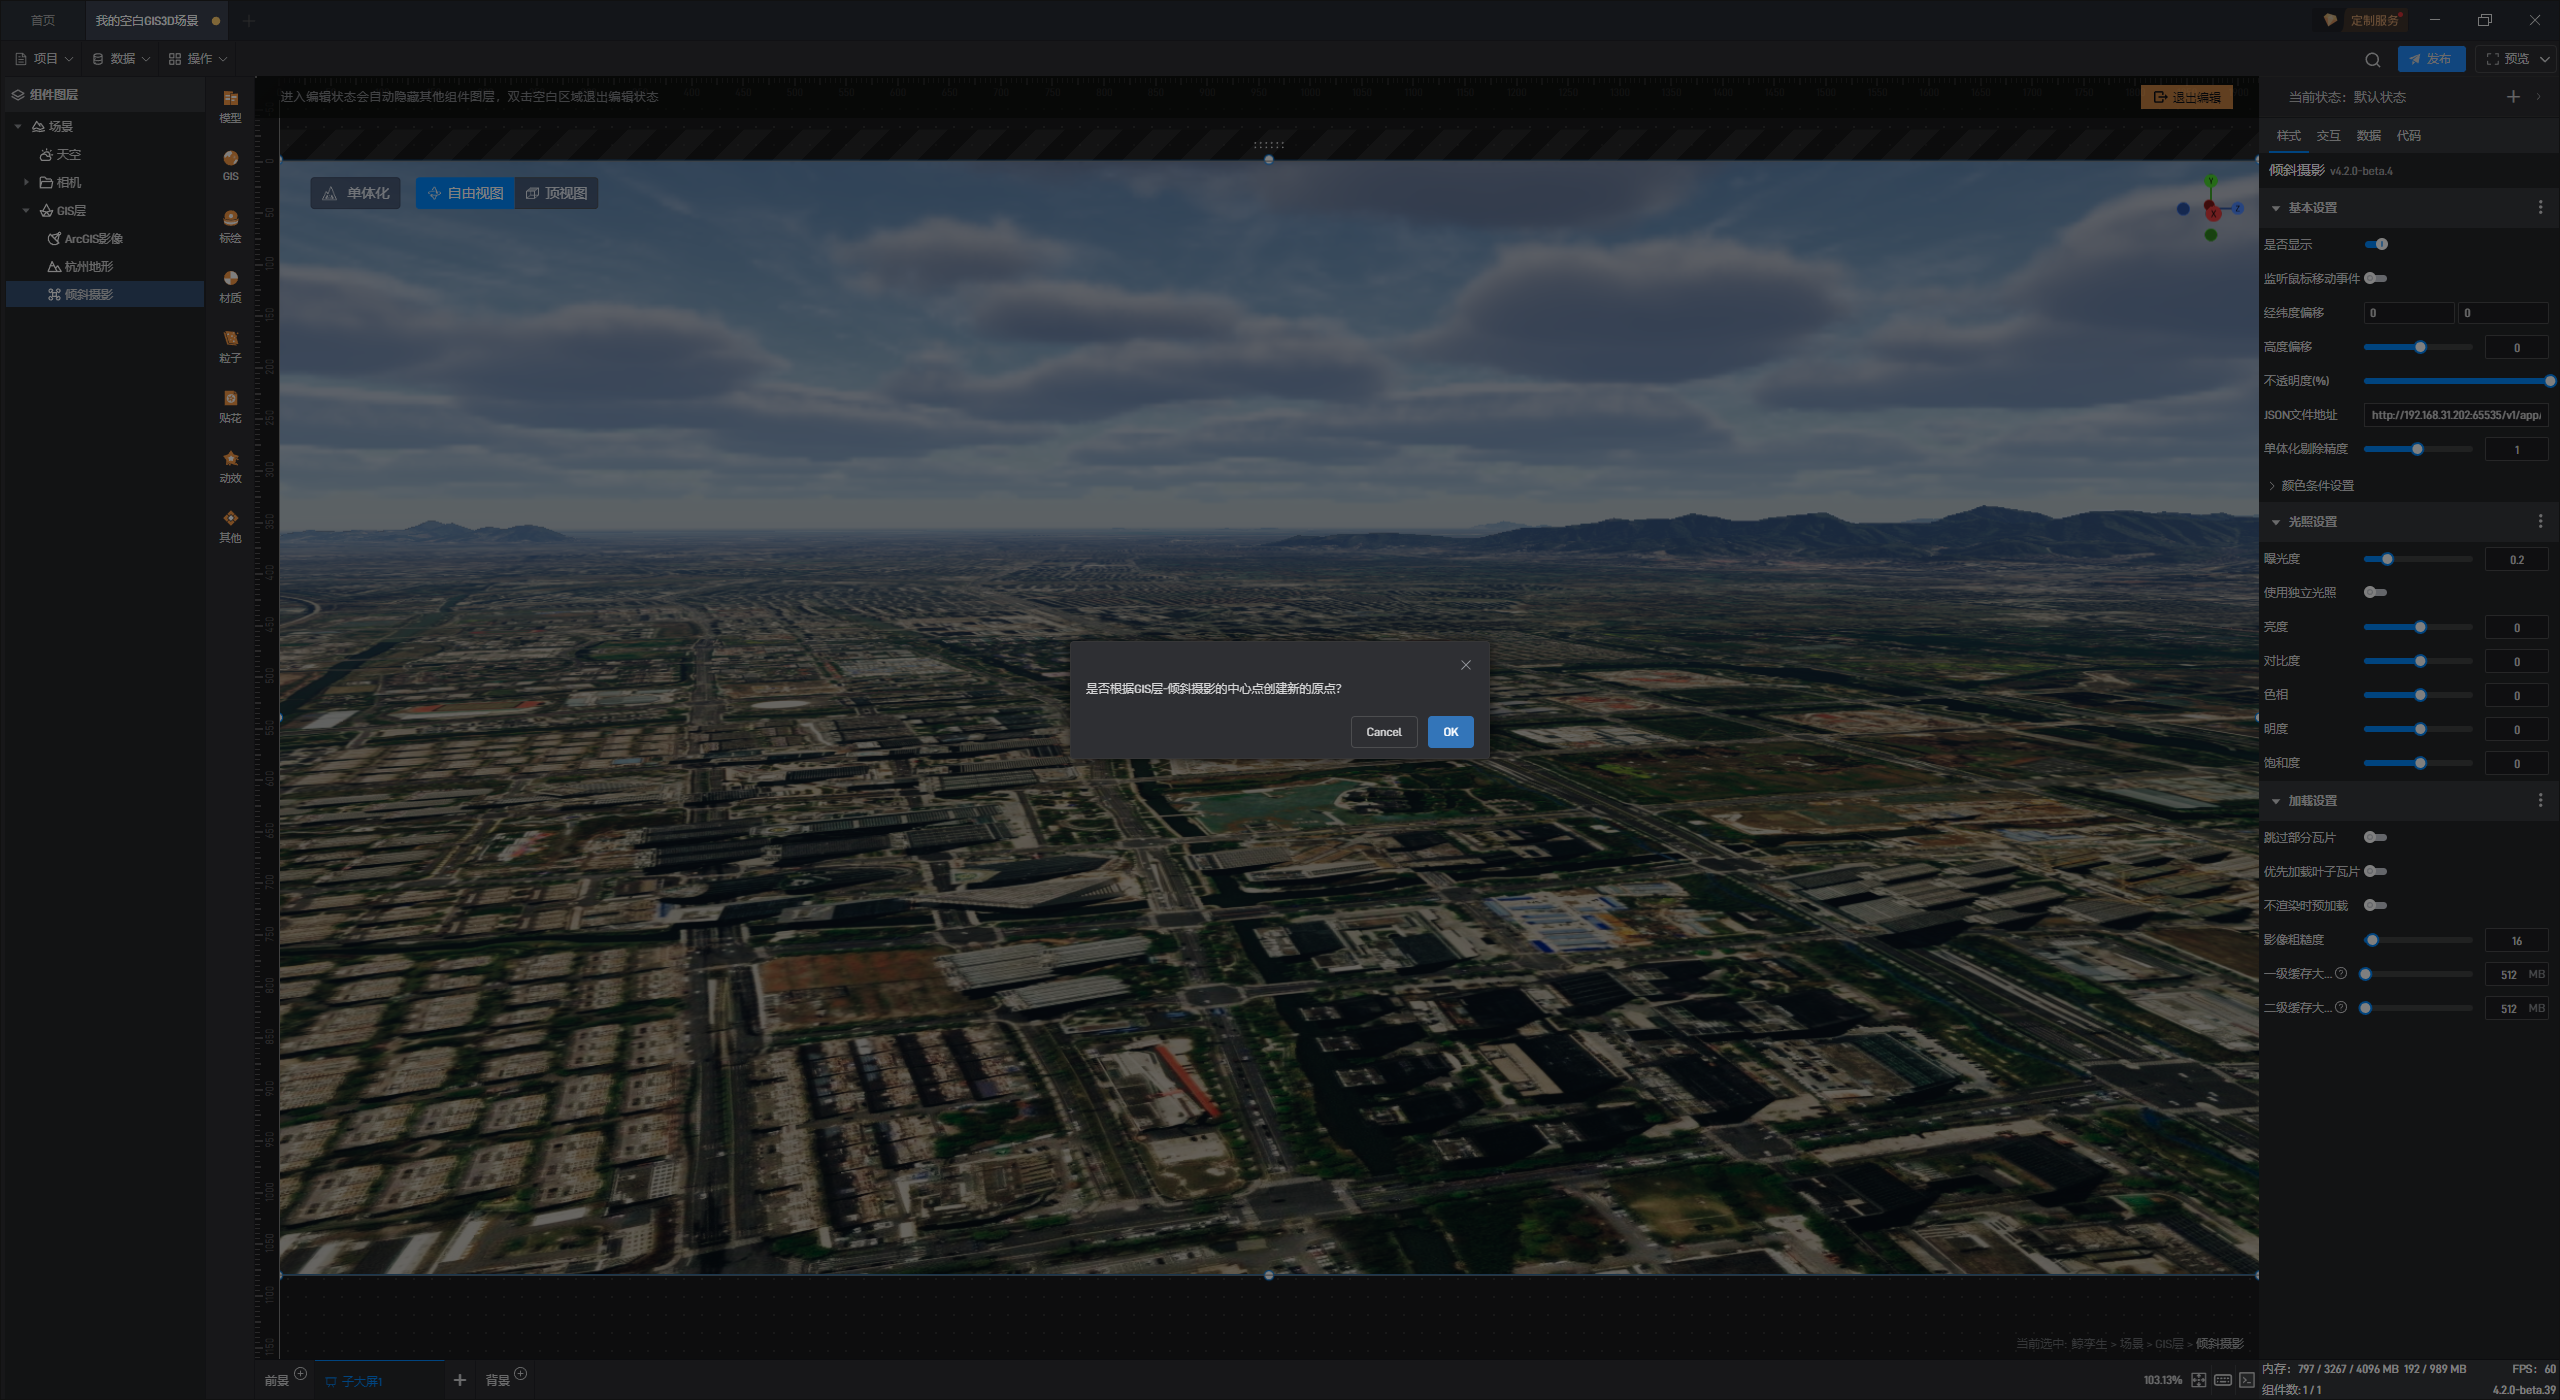
Task: Adjust the 曝光度 exposure slider
Action: pos(2387,560)
